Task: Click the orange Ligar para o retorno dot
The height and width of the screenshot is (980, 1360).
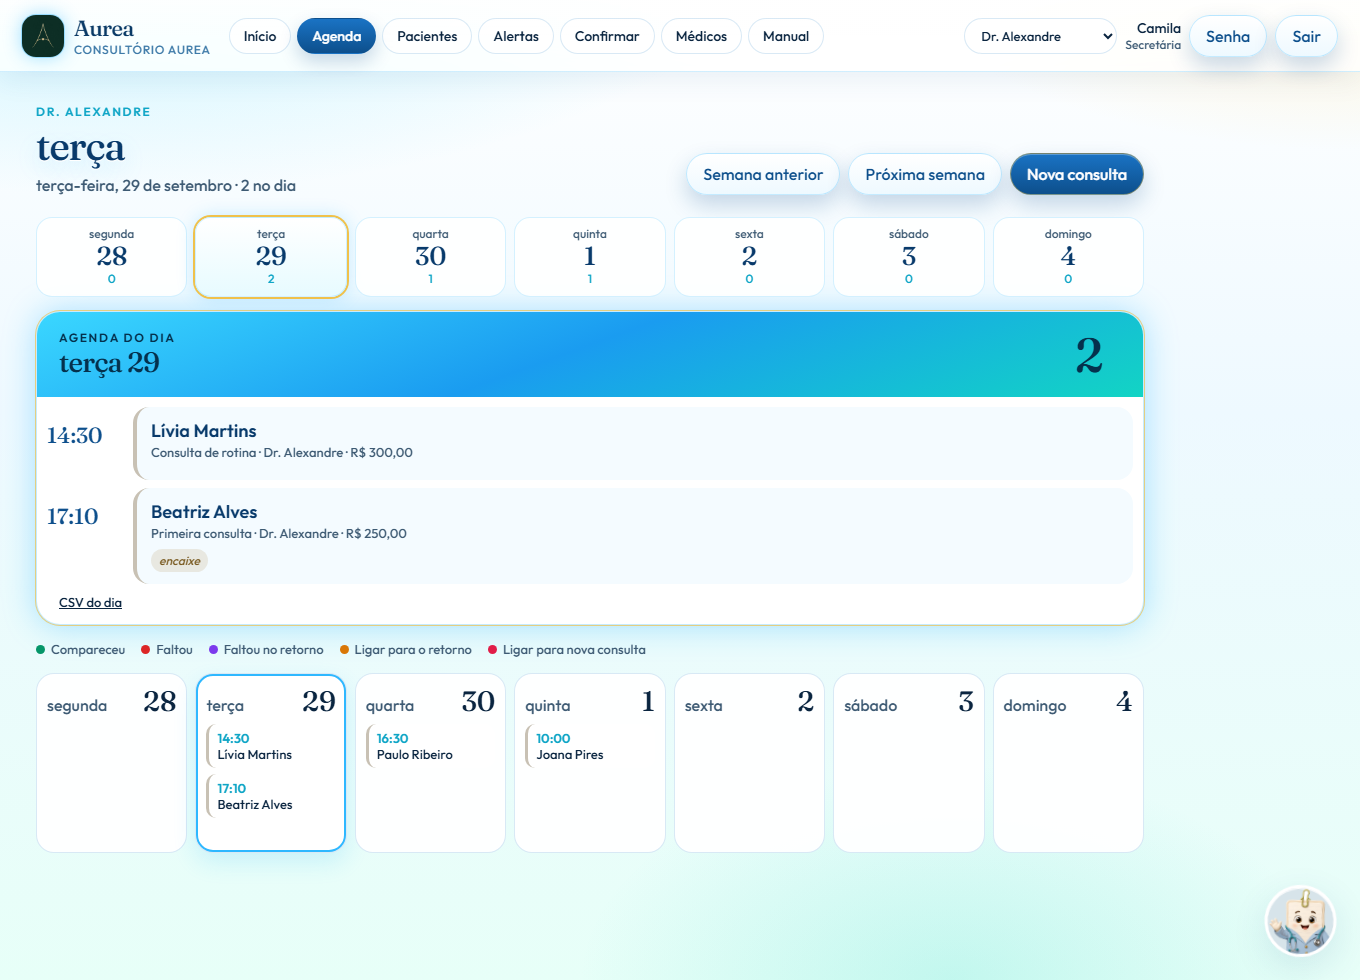Action: 344,650
